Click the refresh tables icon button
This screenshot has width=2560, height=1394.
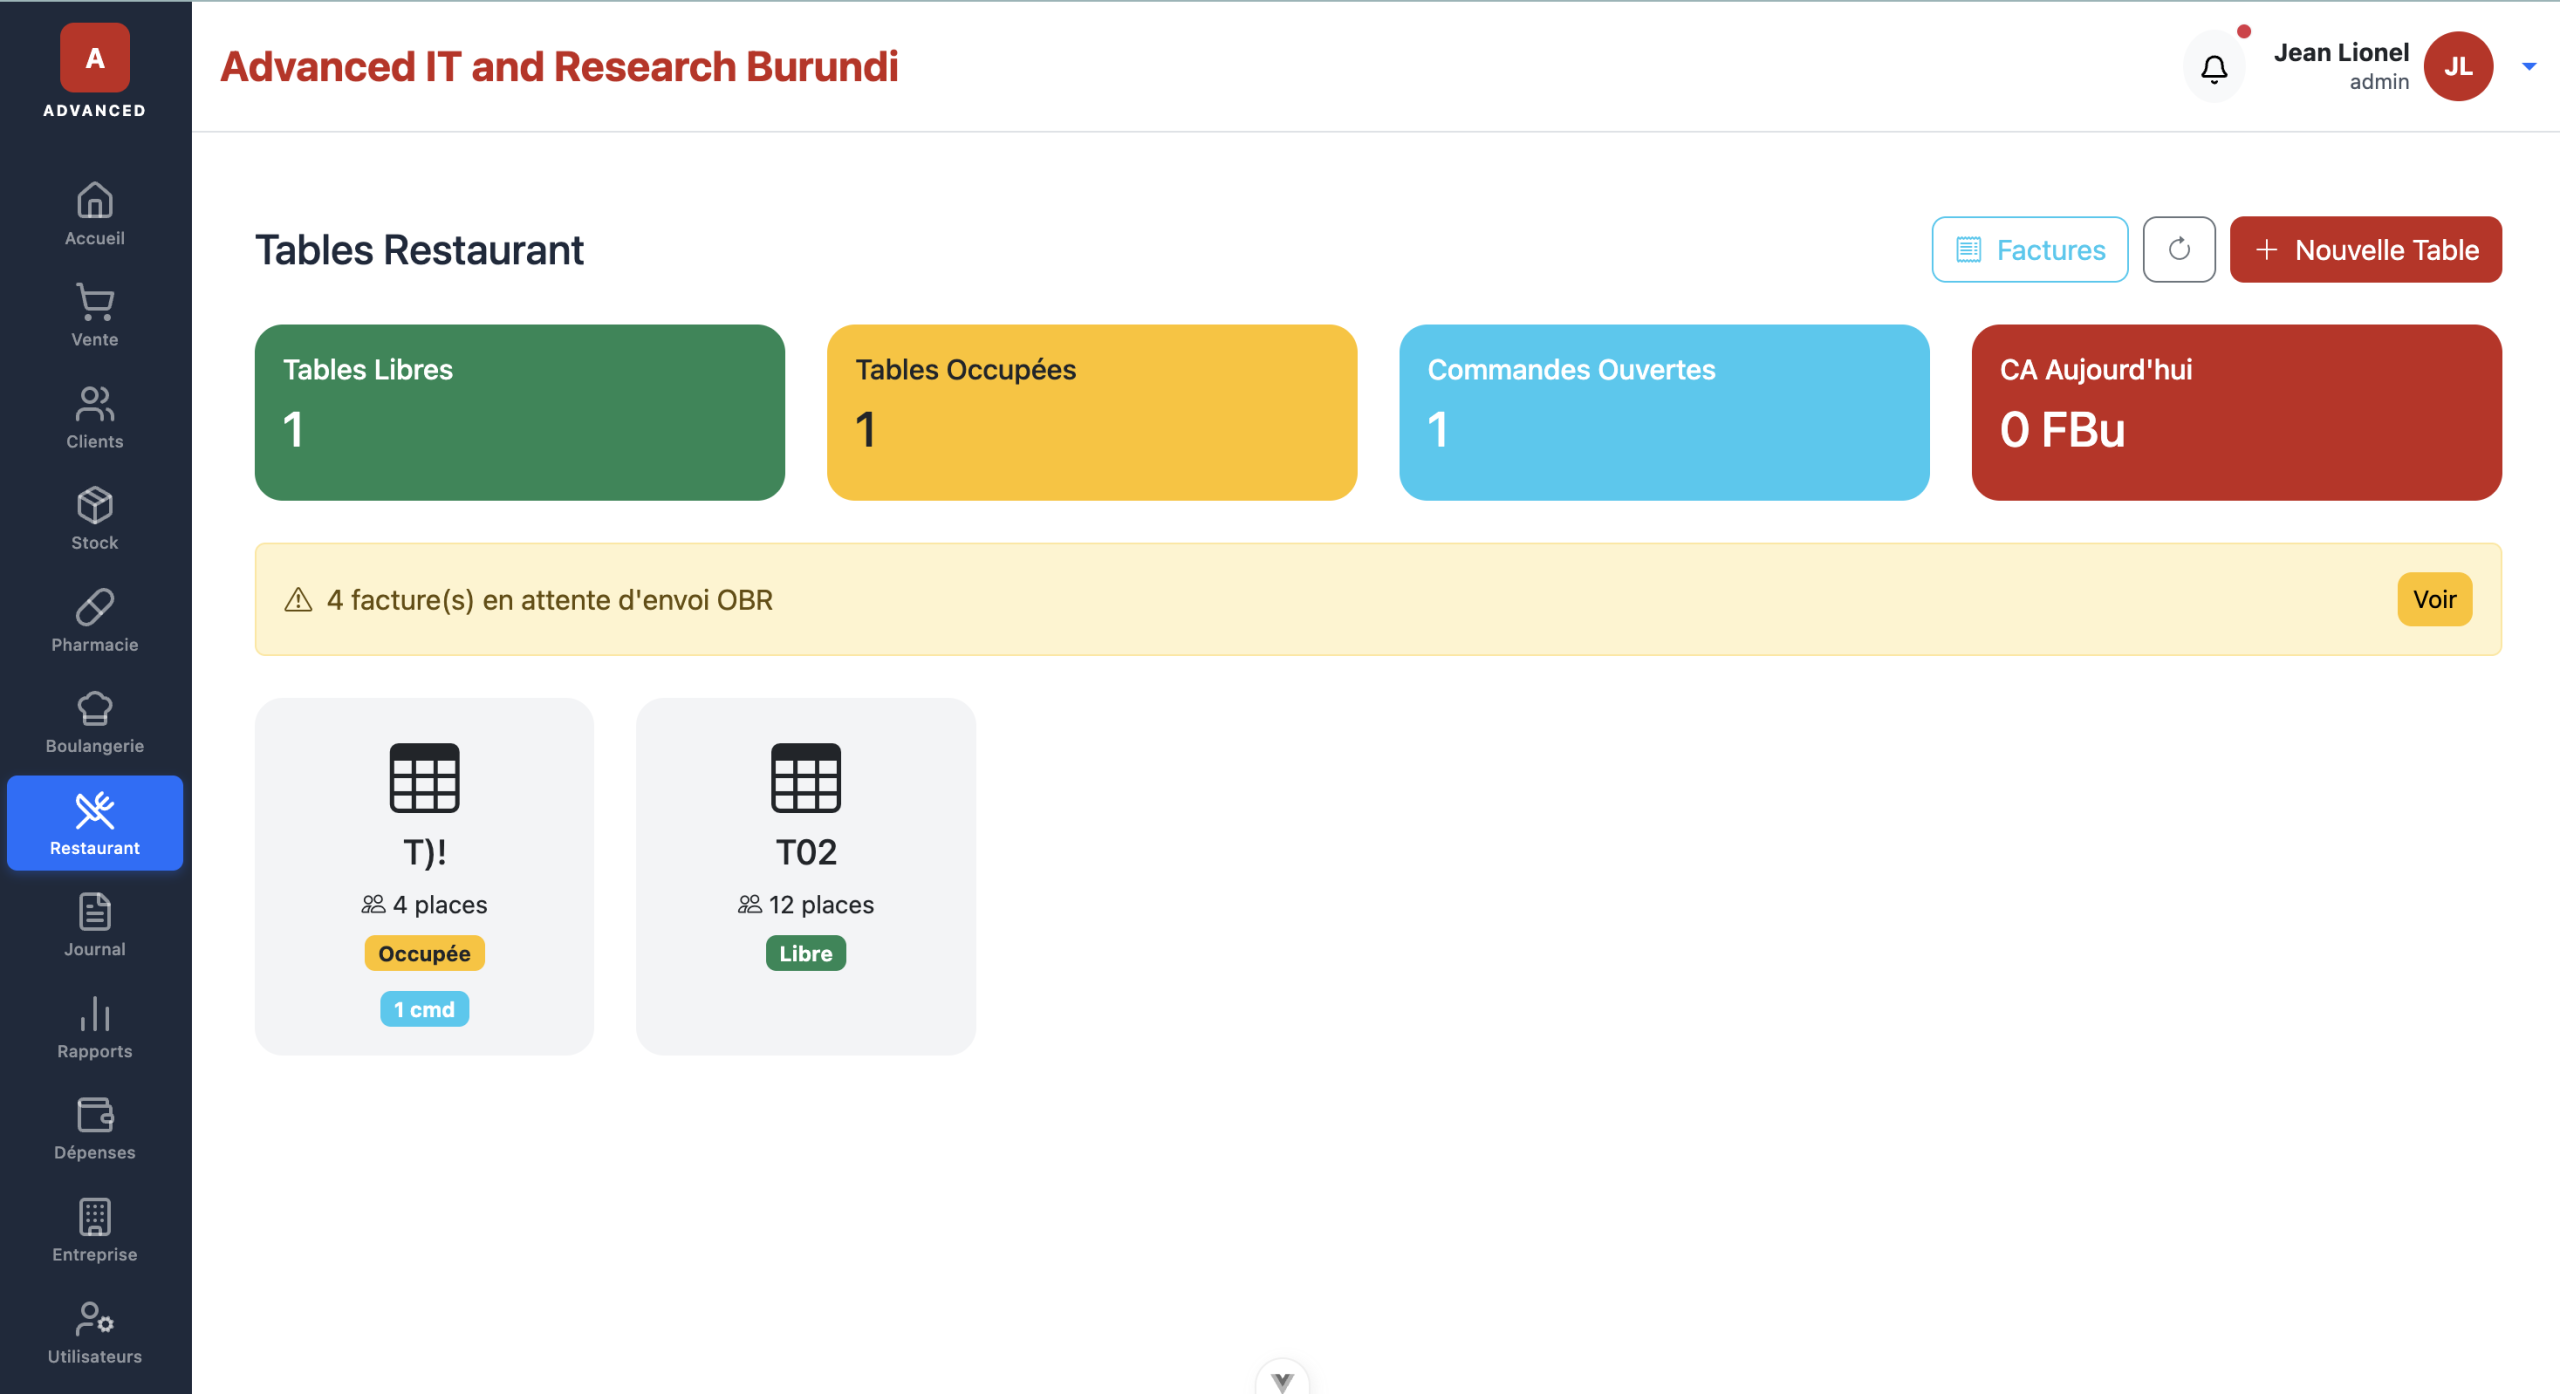tap(2178, 249)
